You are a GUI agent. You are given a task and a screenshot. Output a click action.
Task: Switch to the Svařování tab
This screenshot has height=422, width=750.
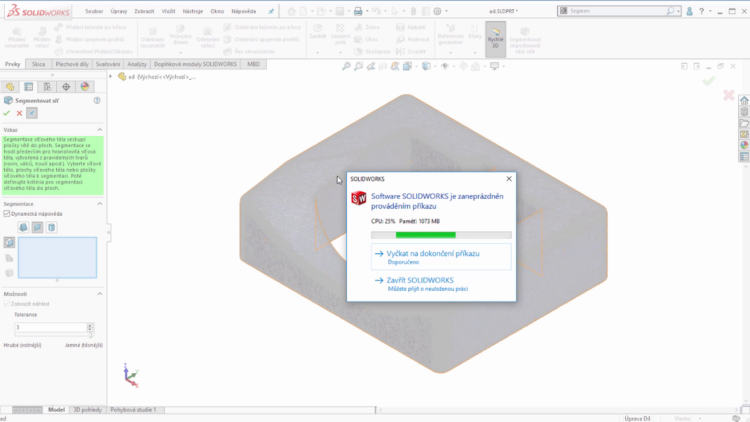pyautogui.click(x=108, y=64)
